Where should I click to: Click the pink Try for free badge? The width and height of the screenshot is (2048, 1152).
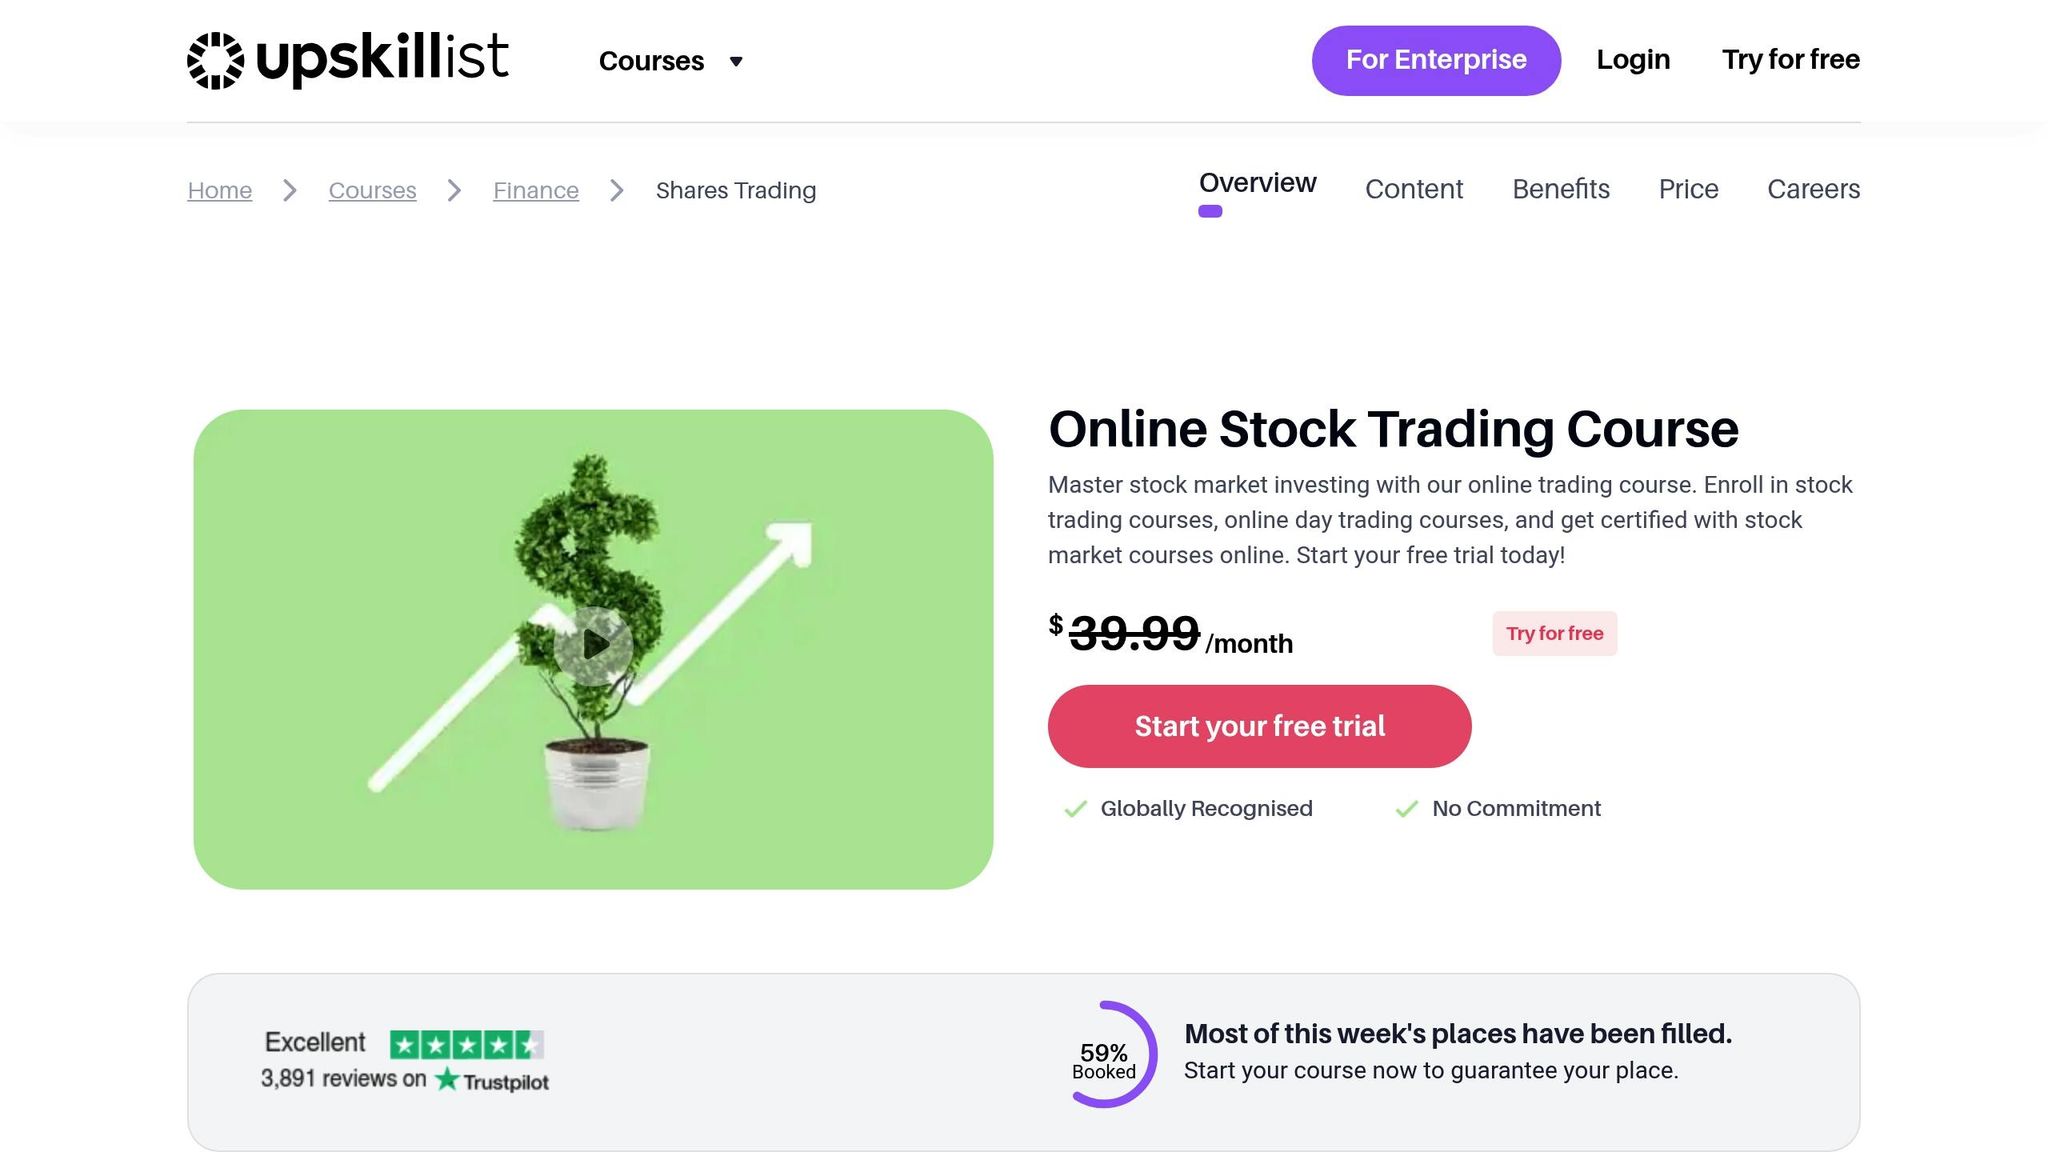click(1554, 634)
